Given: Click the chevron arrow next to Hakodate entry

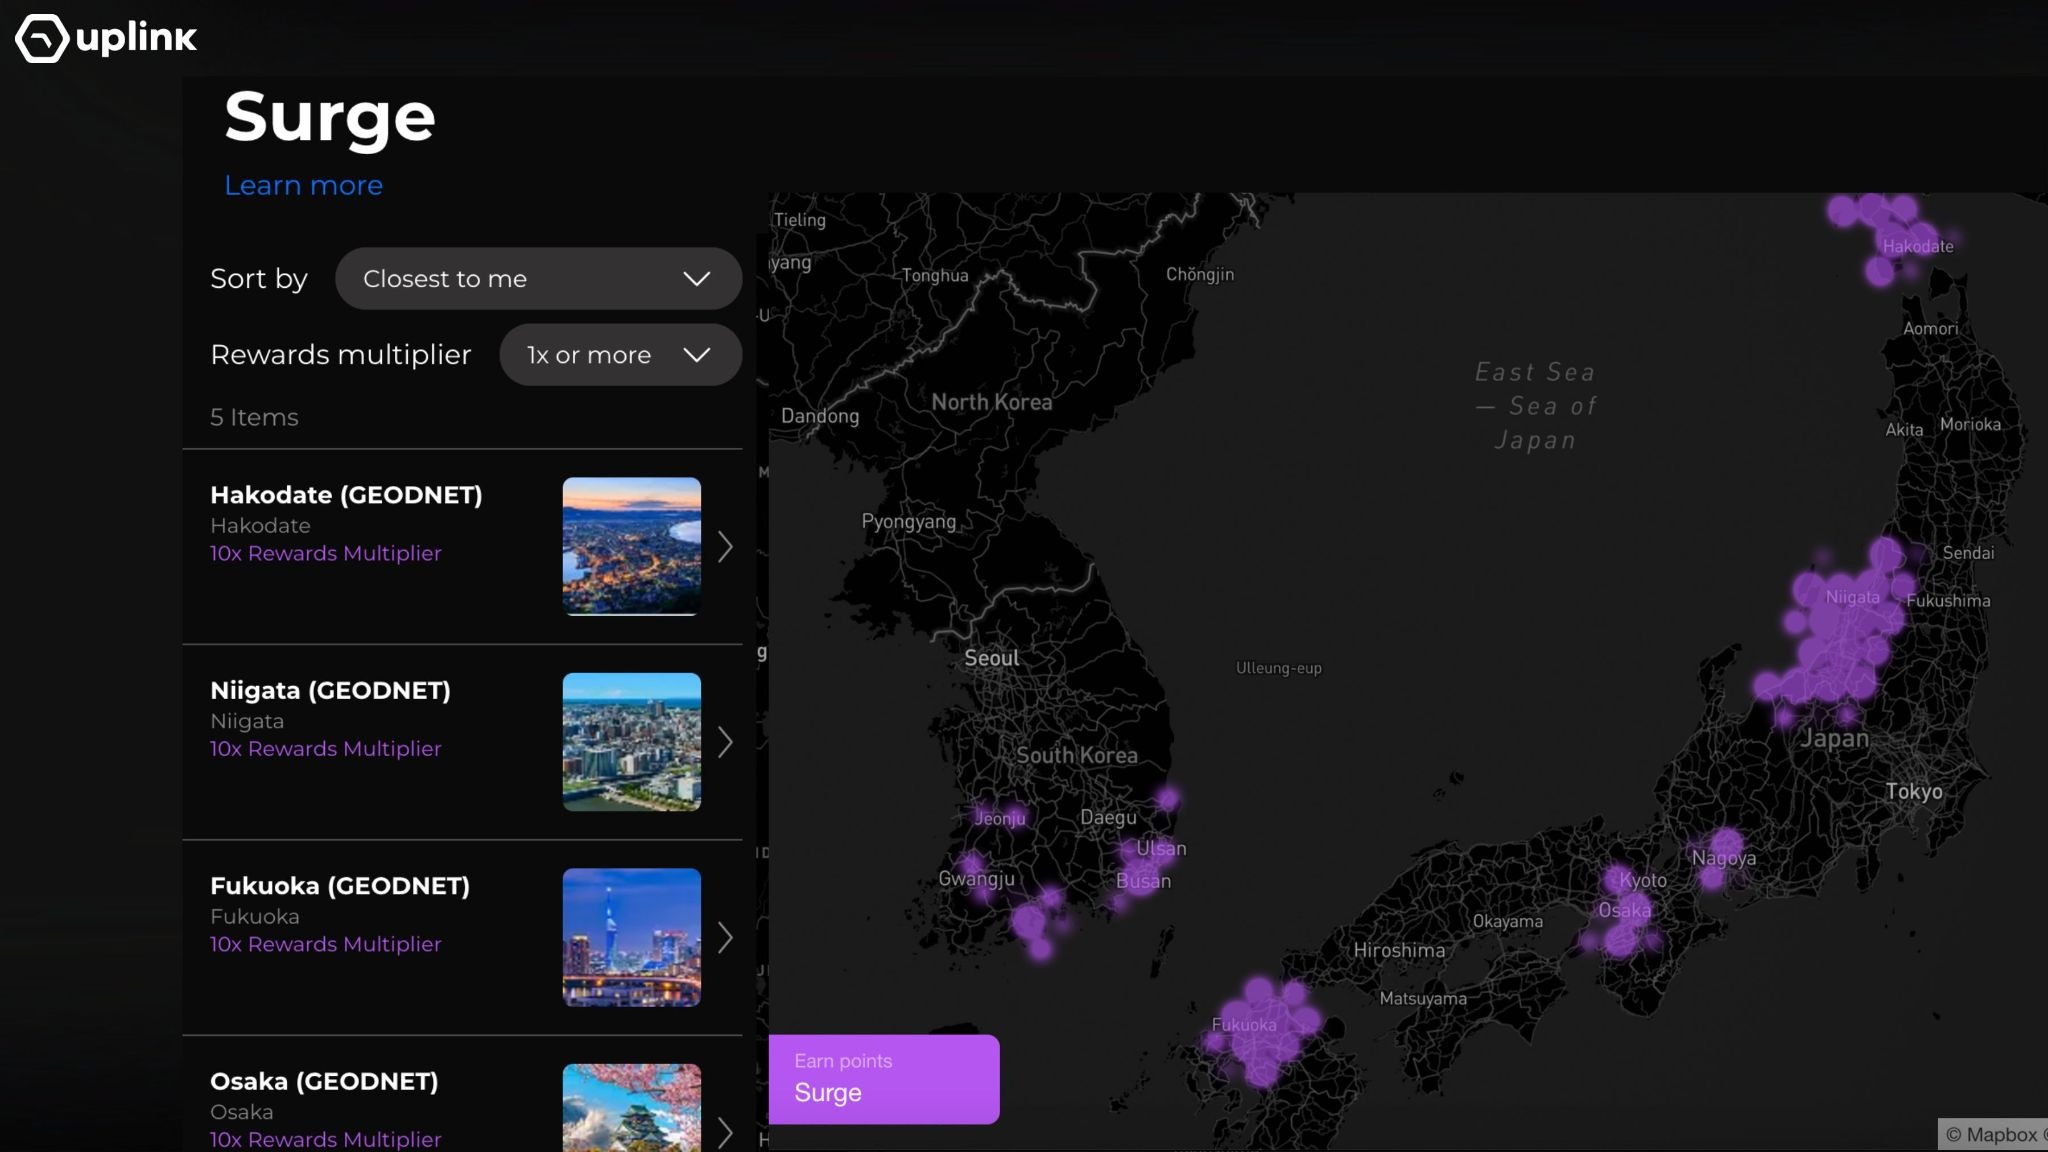Looking at the screenshot, I should click(725, 547).
